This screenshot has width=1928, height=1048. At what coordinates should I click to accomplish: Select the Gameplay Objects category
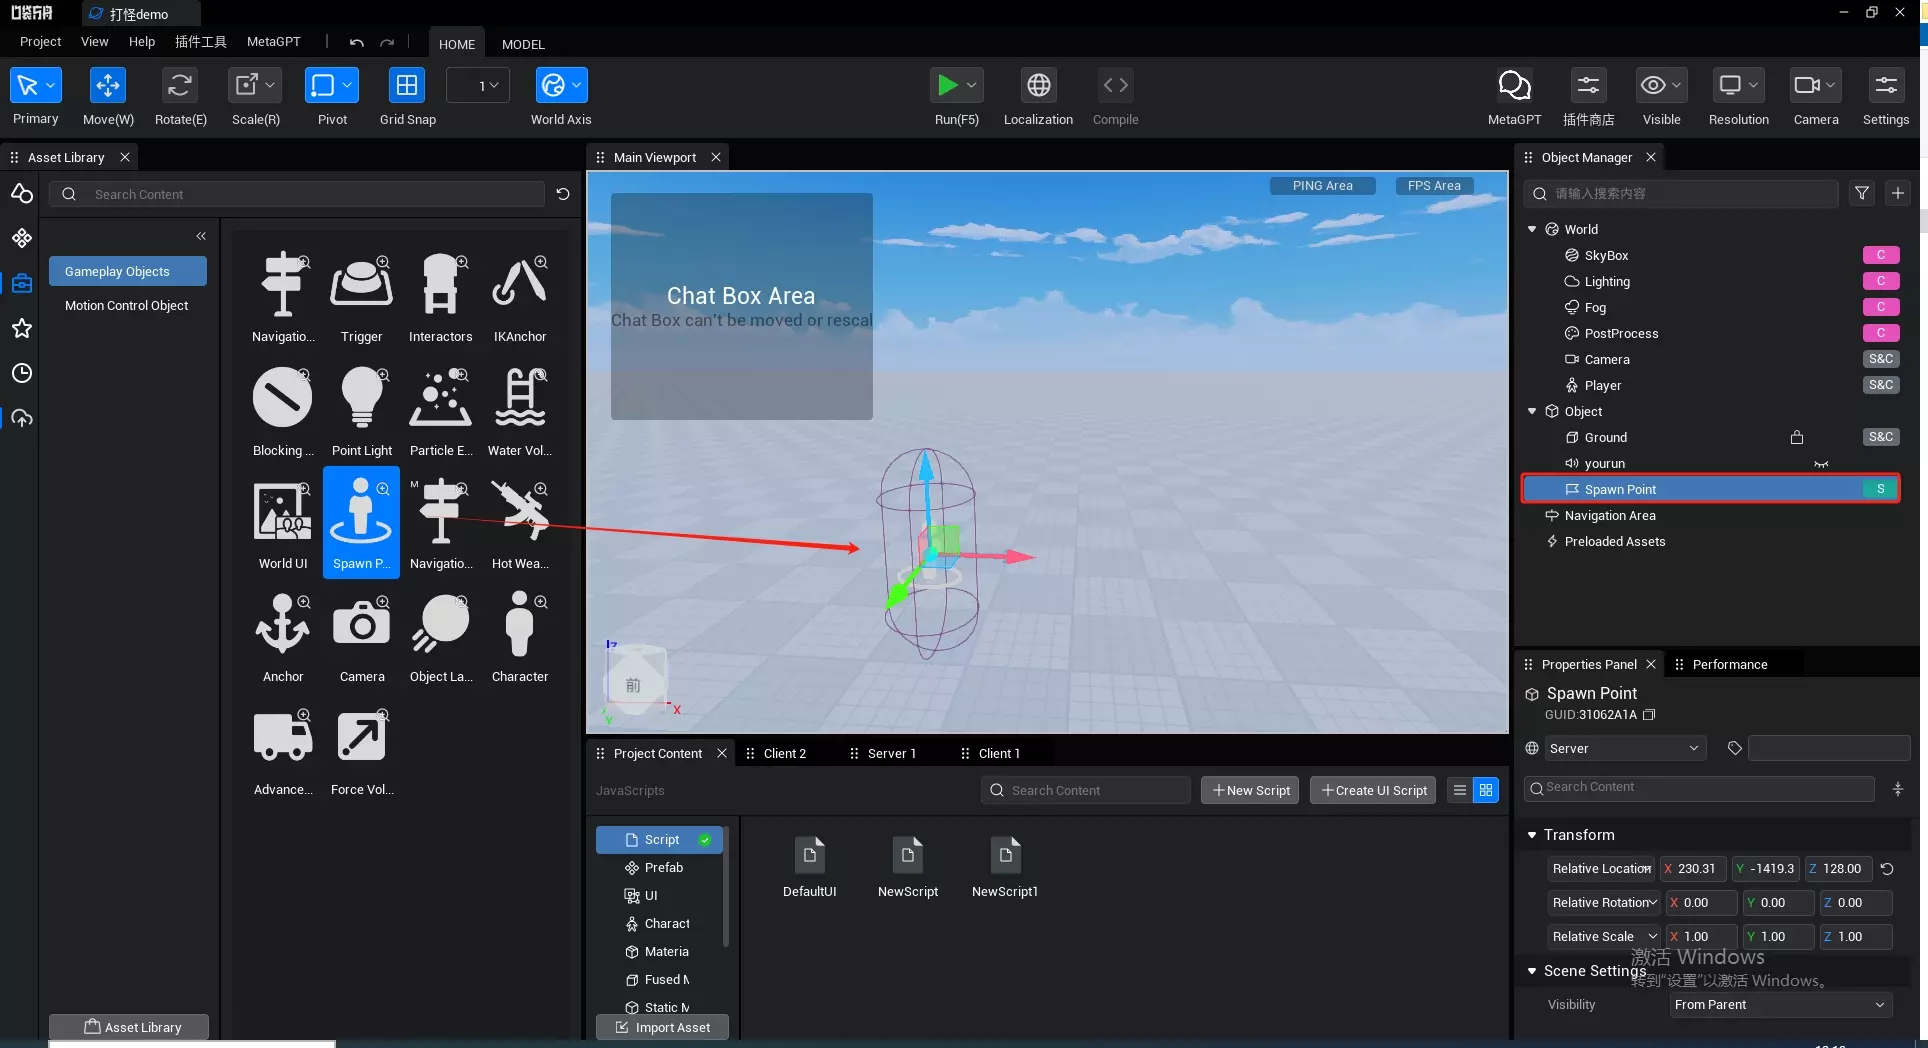coord(128,271)
